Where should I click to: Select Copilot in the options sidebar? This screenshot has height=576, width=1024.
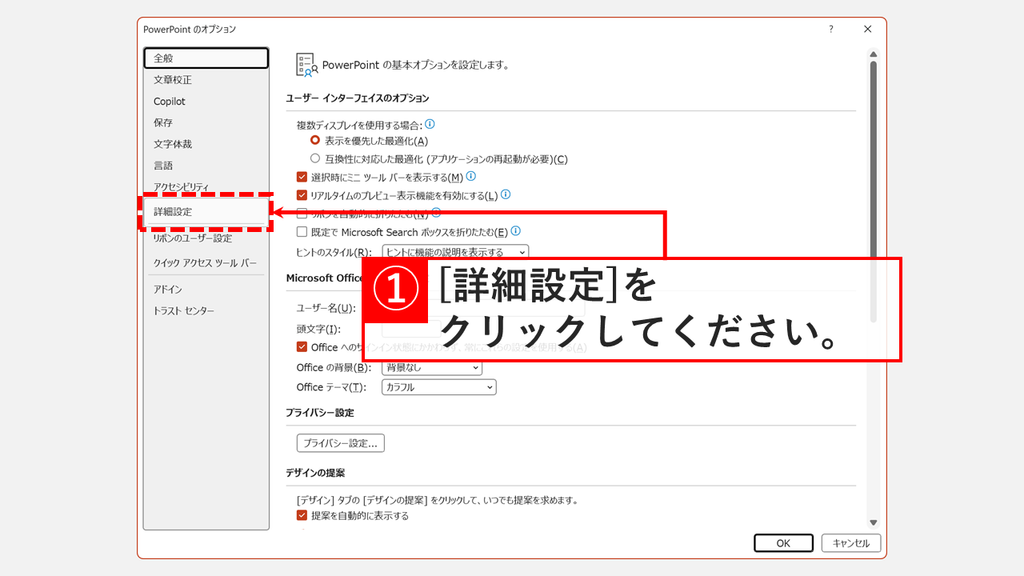(206, 101)
